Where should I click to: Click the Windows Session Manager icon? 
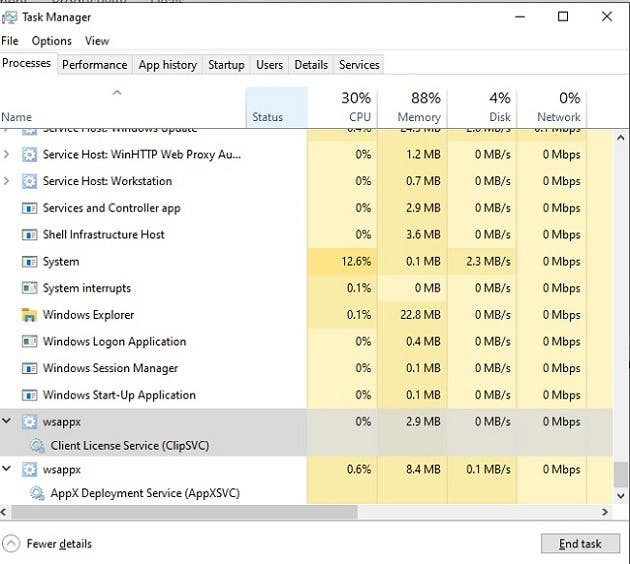(x=29, y=368)
